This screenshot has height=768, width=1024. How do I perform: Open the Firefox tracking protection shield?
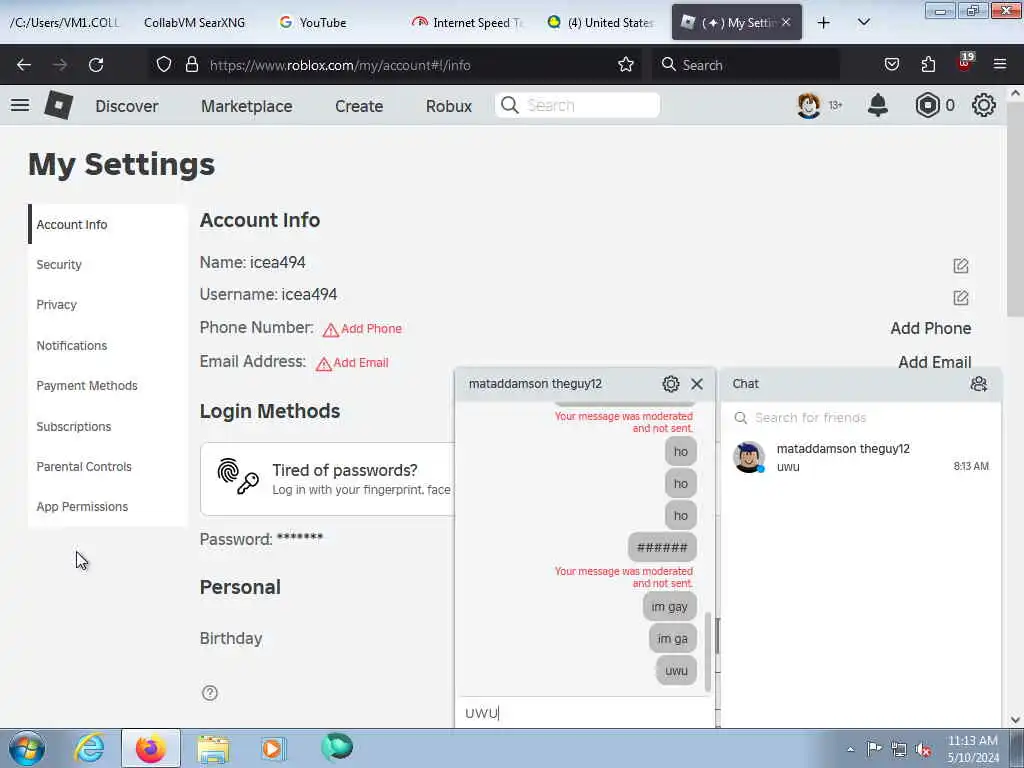(164, 64)
